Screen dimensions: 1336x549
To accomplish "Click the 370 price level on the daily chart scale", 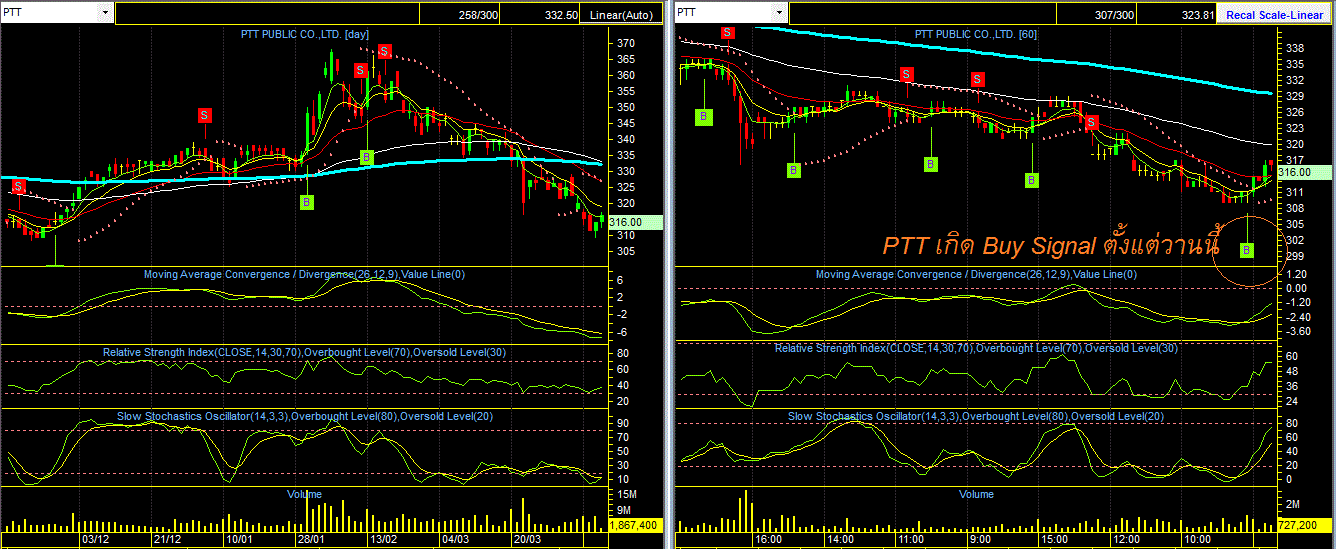I will point(628,44).
